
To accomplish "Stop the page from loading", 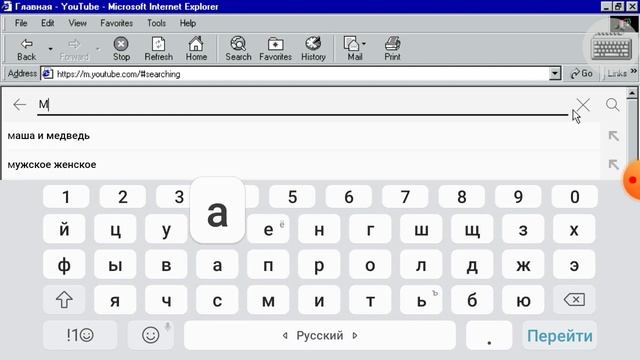I will 121,49.
